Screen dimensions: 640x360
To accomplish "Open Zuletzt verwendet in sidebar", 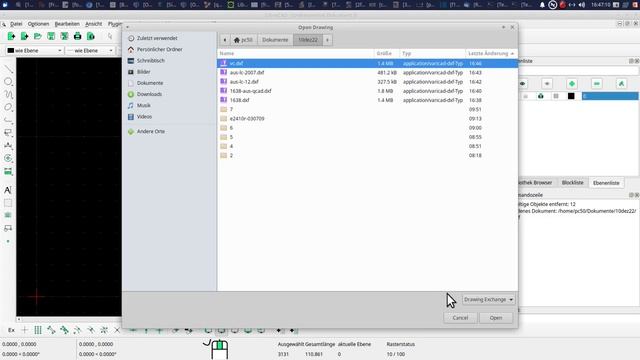I will (x=157, y=38).
